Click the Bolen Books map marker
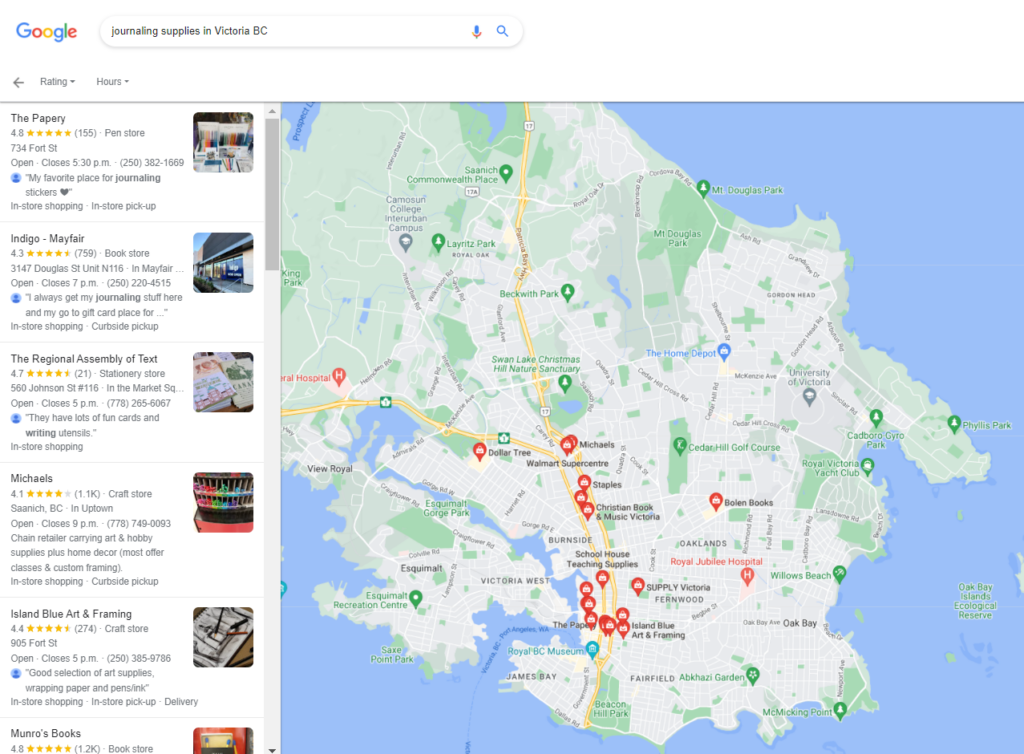Screen dimensions: 1024x754 point(716,500)
